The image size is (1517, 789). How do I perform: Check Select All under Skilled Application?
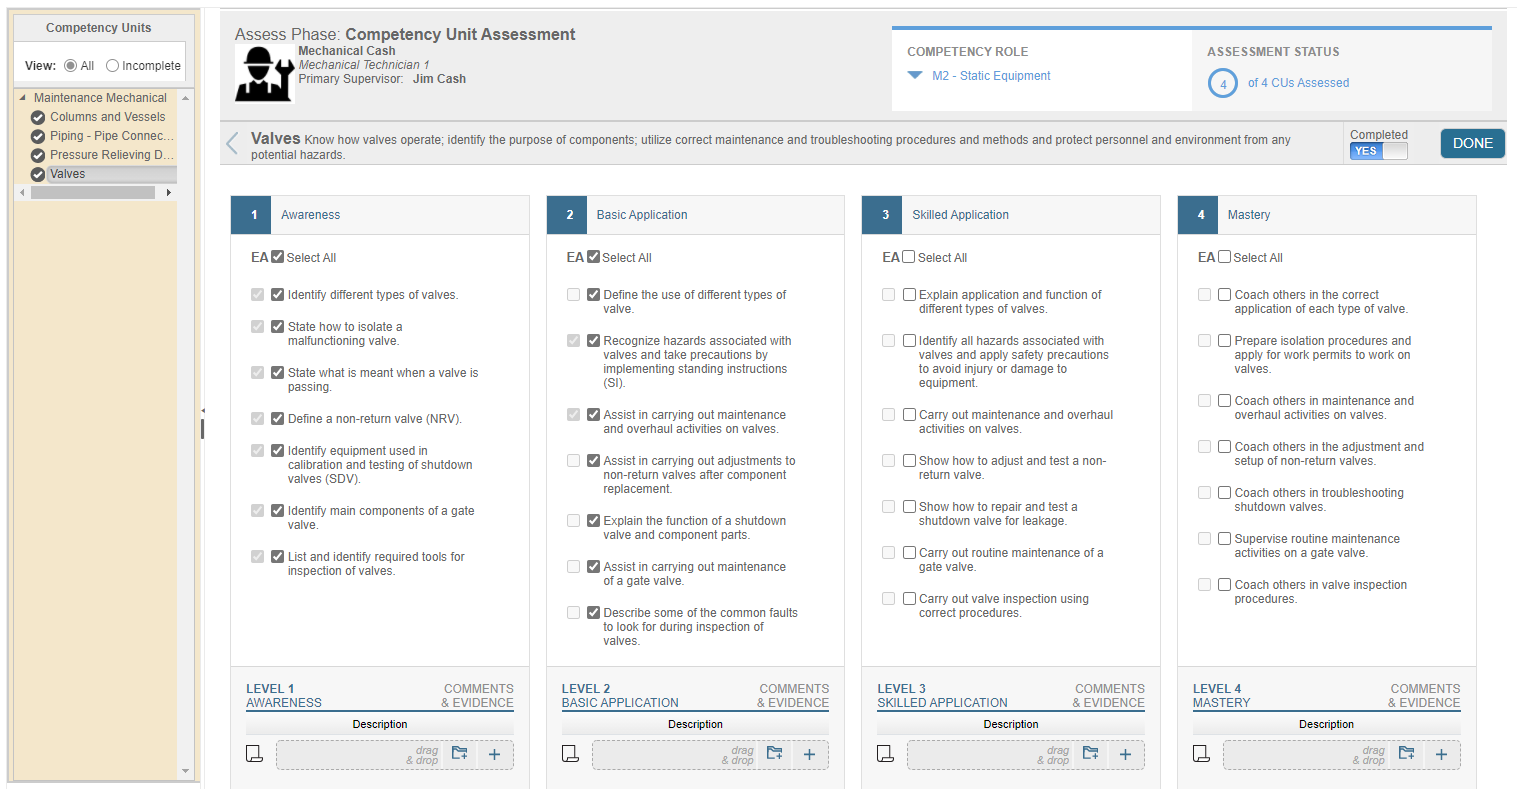pyautogui.click(x=909, y=257)
